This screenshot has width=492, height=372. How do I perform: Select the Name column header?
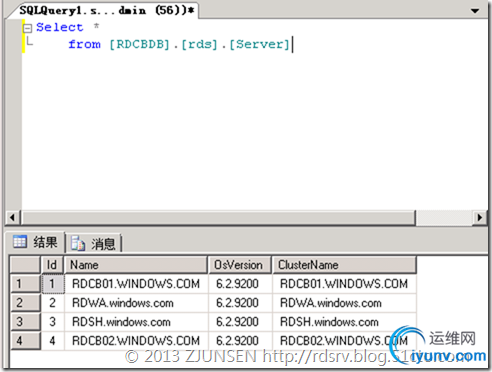[x=136, y=265]
